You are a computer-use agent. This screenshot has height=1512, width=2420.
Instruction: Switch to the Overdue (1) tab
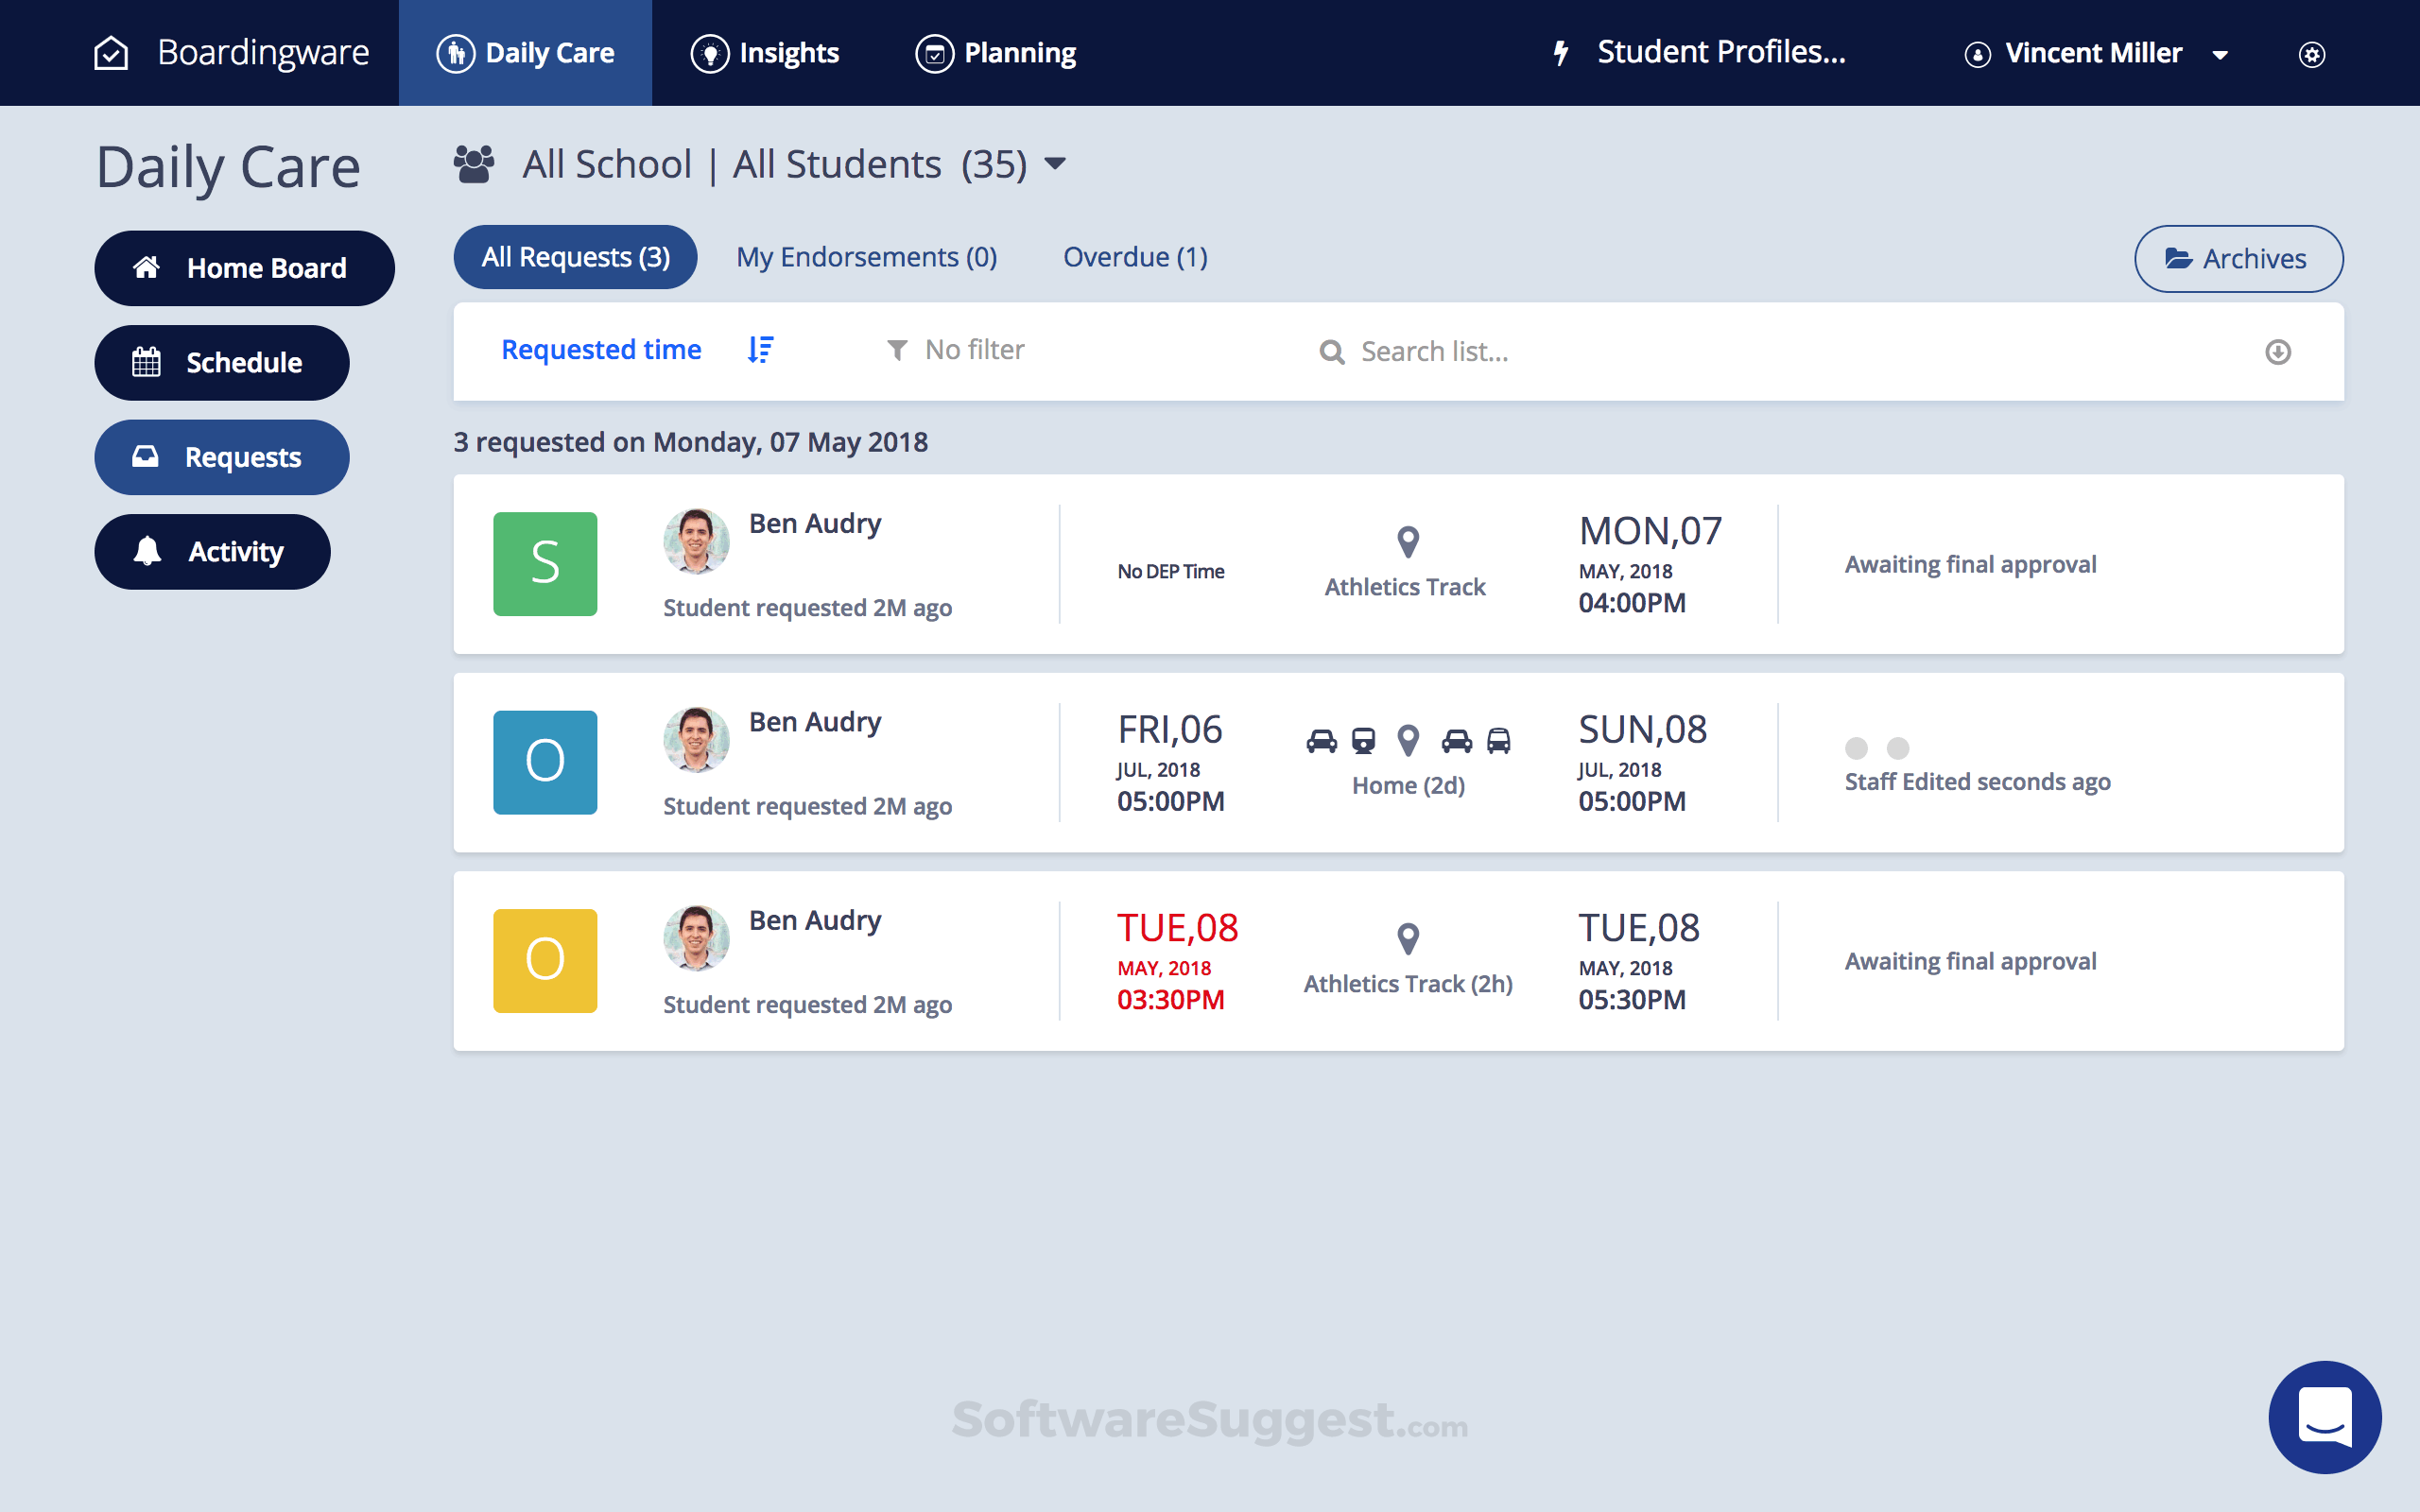[x=1135, y=257]
